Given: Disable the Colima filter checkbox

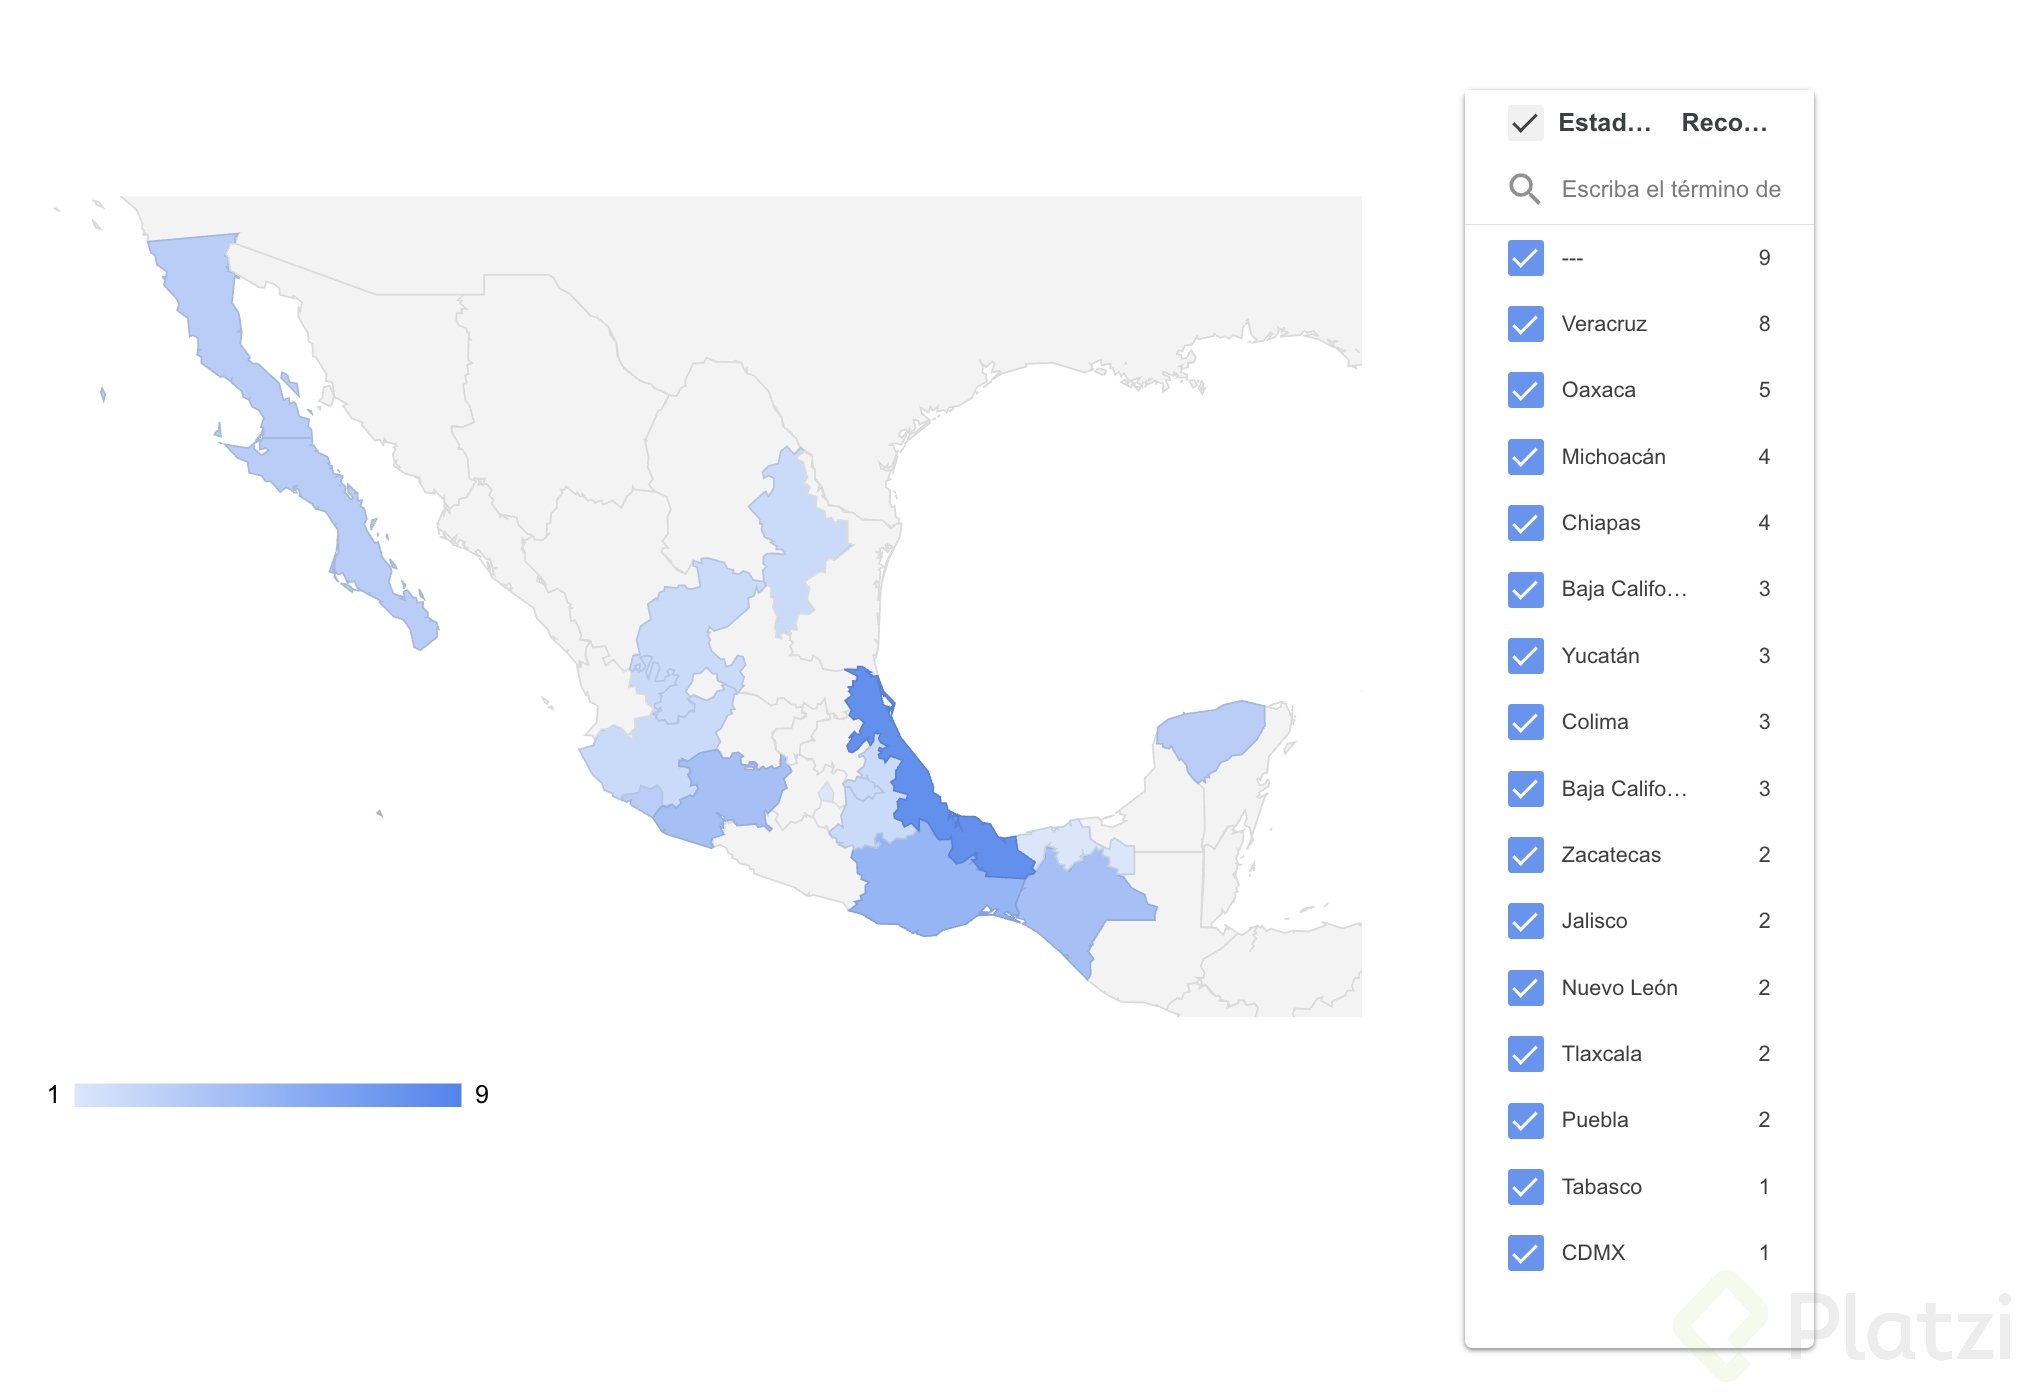Looking at the screenshot, I should tap(1525, 722).
